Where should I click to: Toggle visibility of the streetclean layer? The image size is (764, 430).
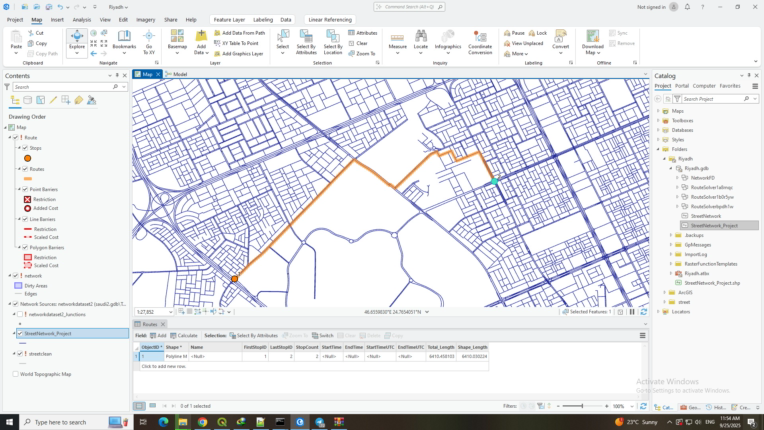[x=20, y=354]
